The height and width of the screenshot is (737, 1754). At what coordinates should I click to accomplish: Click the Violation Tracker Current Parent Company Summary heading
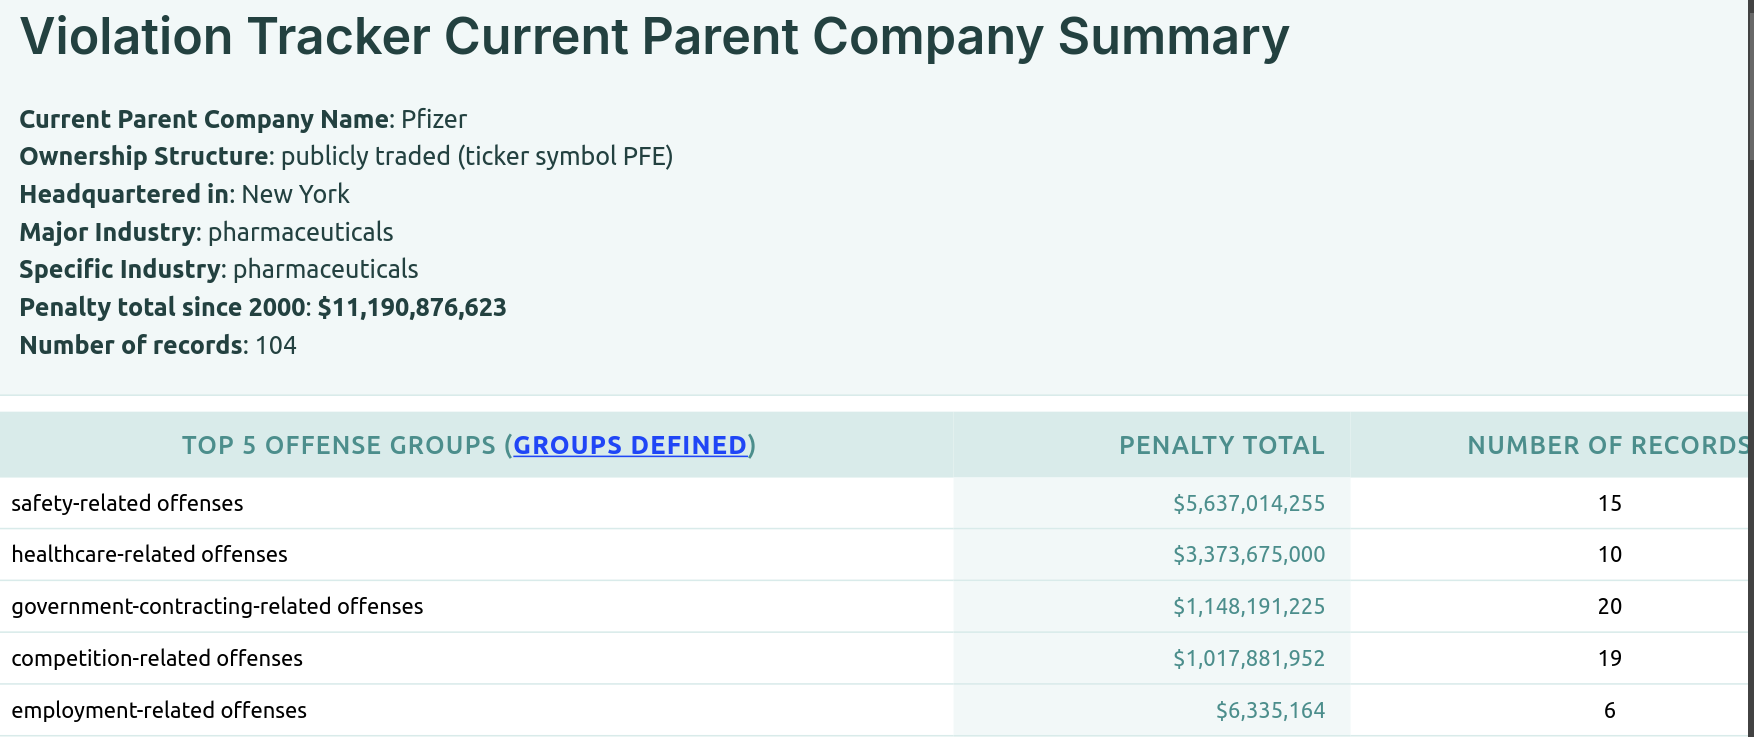click(654, 37)
